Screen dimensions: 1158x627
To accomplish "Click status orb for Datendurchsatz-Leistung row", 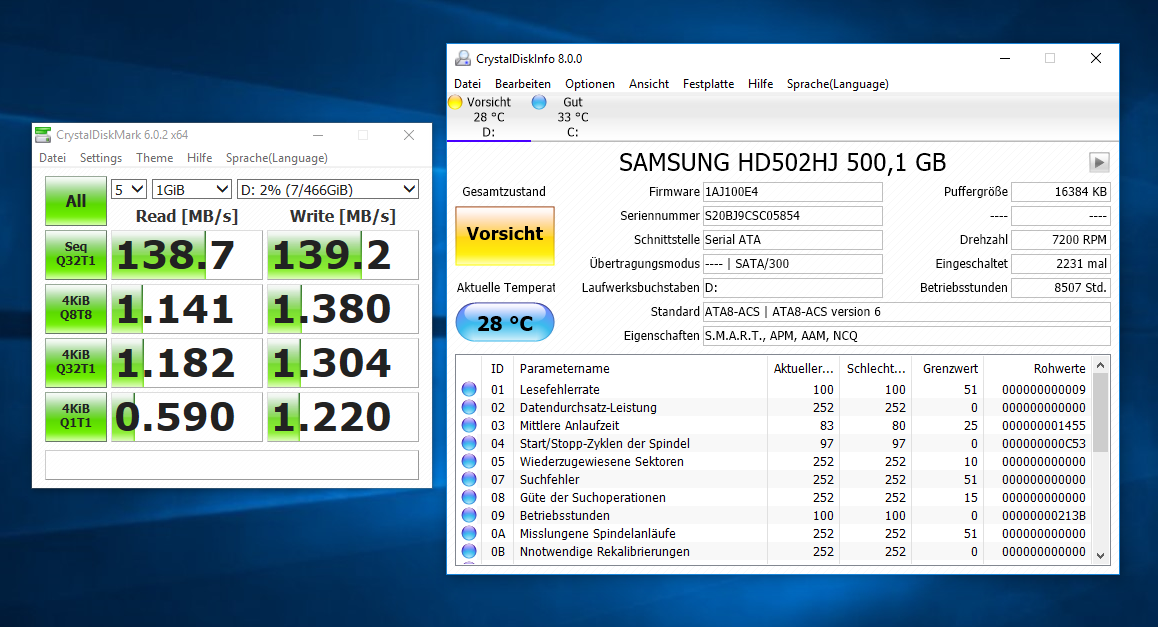I will click(x=469, y=407).
